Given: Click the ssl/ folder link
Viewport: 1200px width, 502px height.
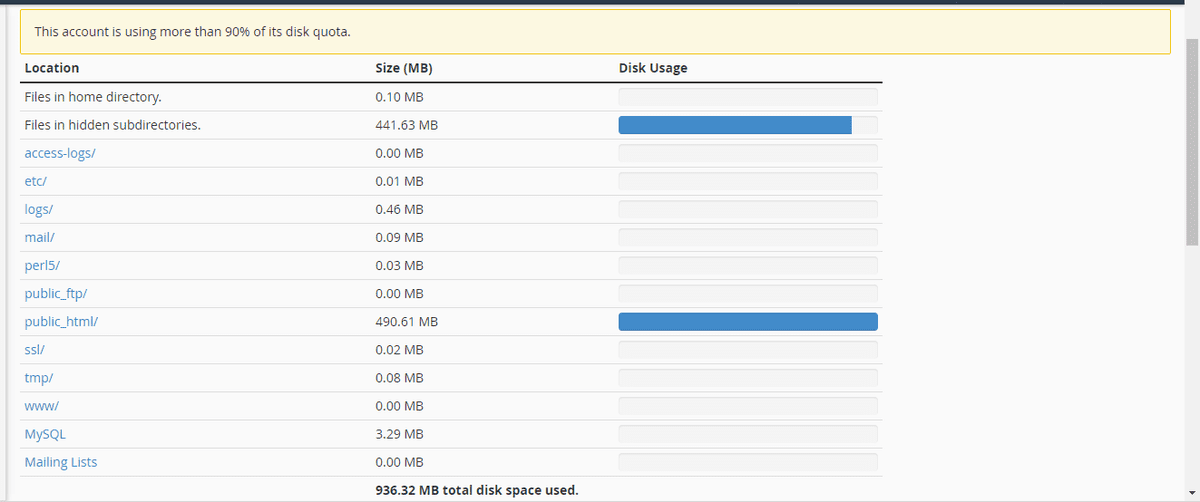Looking at the screenshot, I should point(35,350).
